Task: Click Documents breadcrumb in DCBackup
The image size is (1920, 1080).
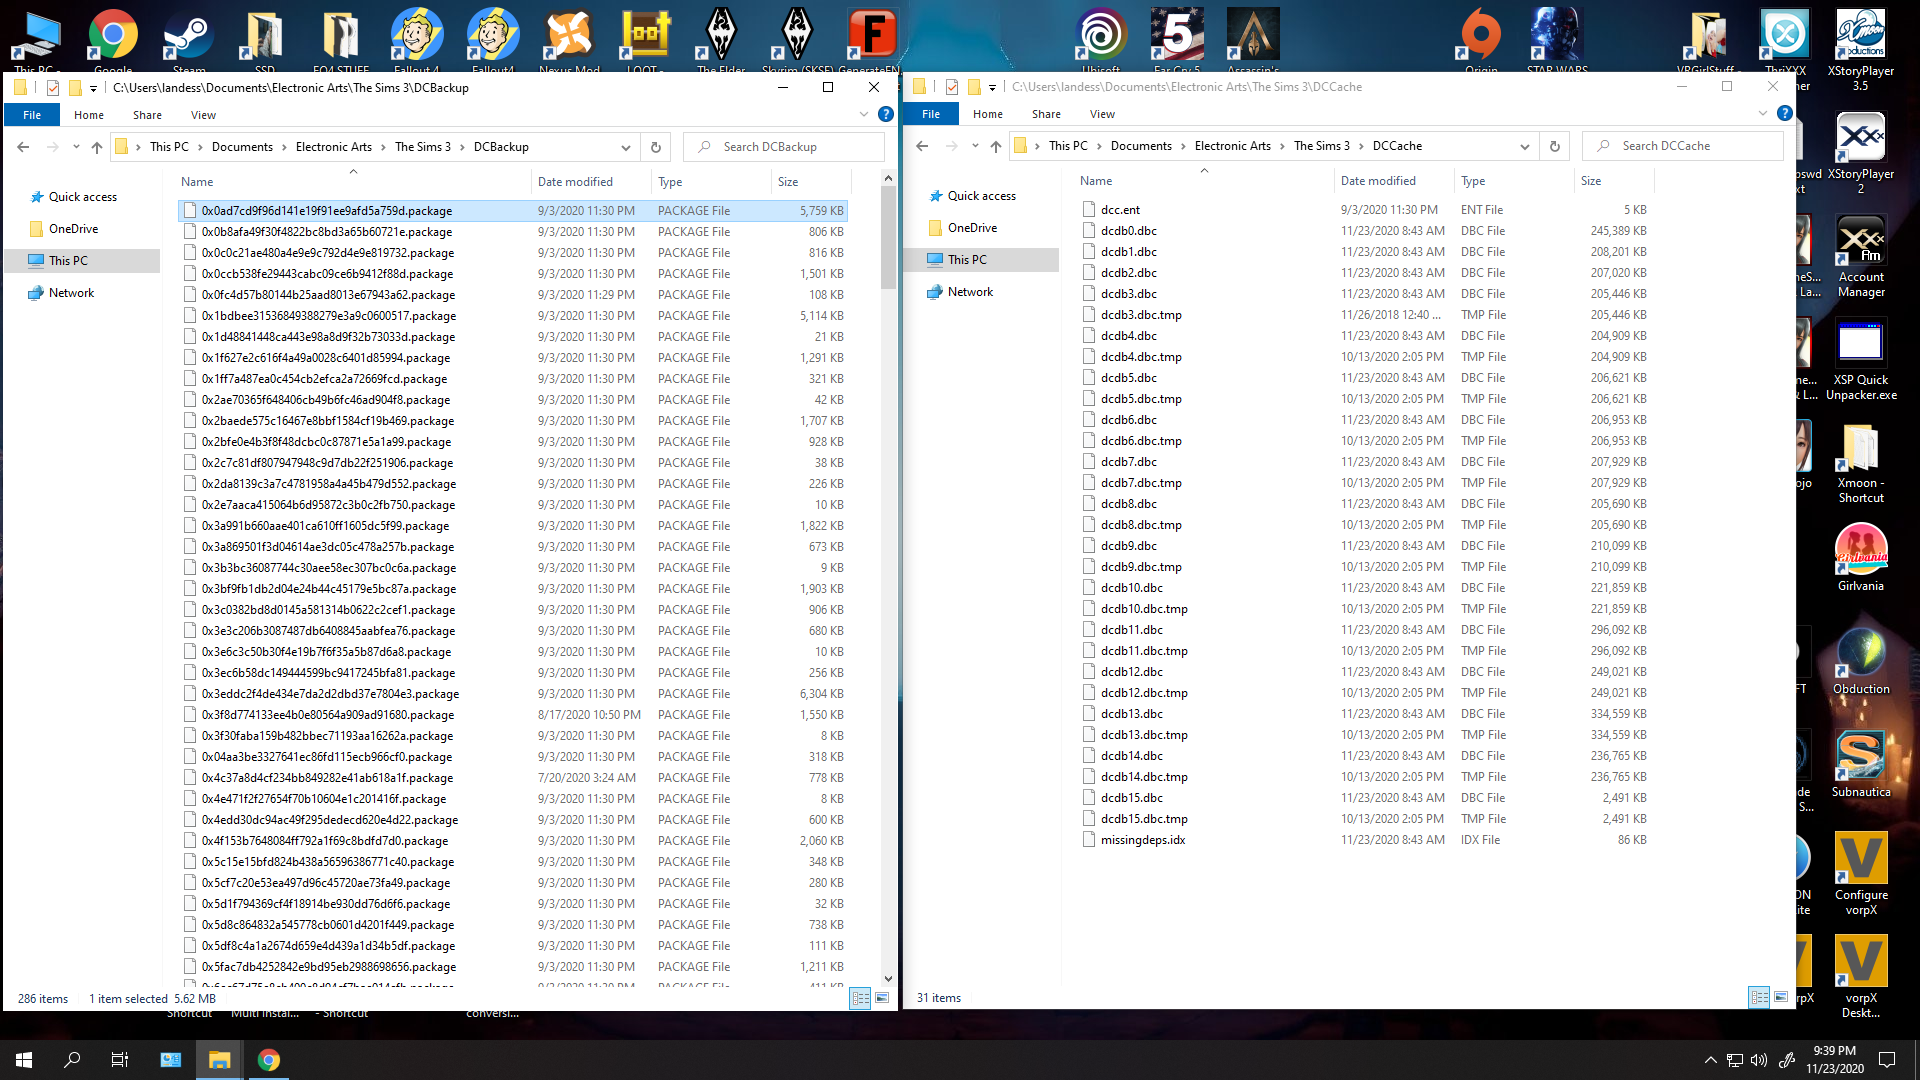Action: (242, 147)
